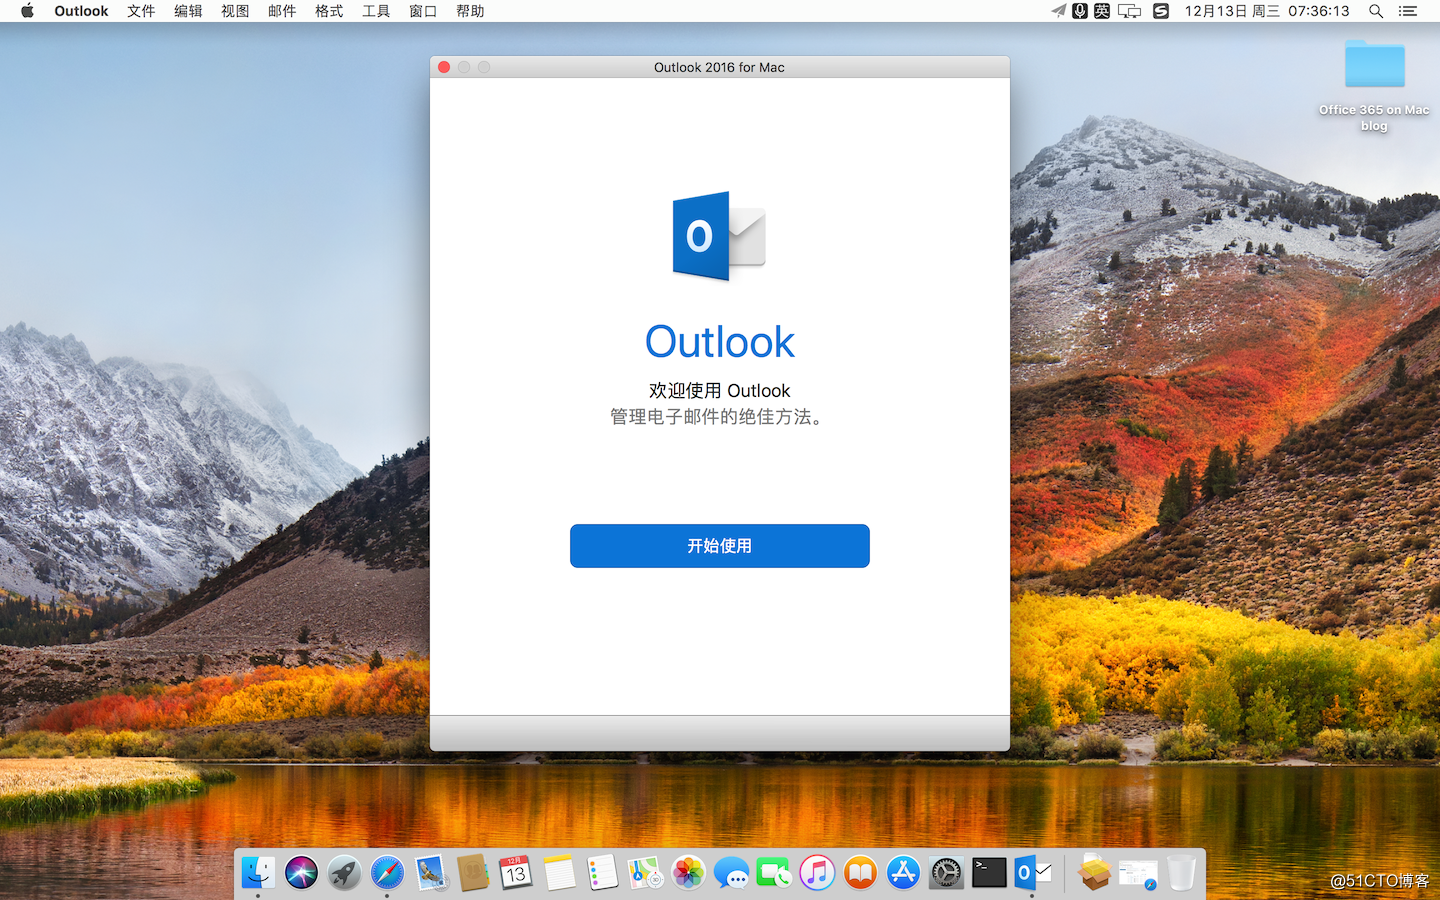Click the paper plane menu bar icon
The height and width of the screenshot is (900, 1440).
tap(1058, 11)
